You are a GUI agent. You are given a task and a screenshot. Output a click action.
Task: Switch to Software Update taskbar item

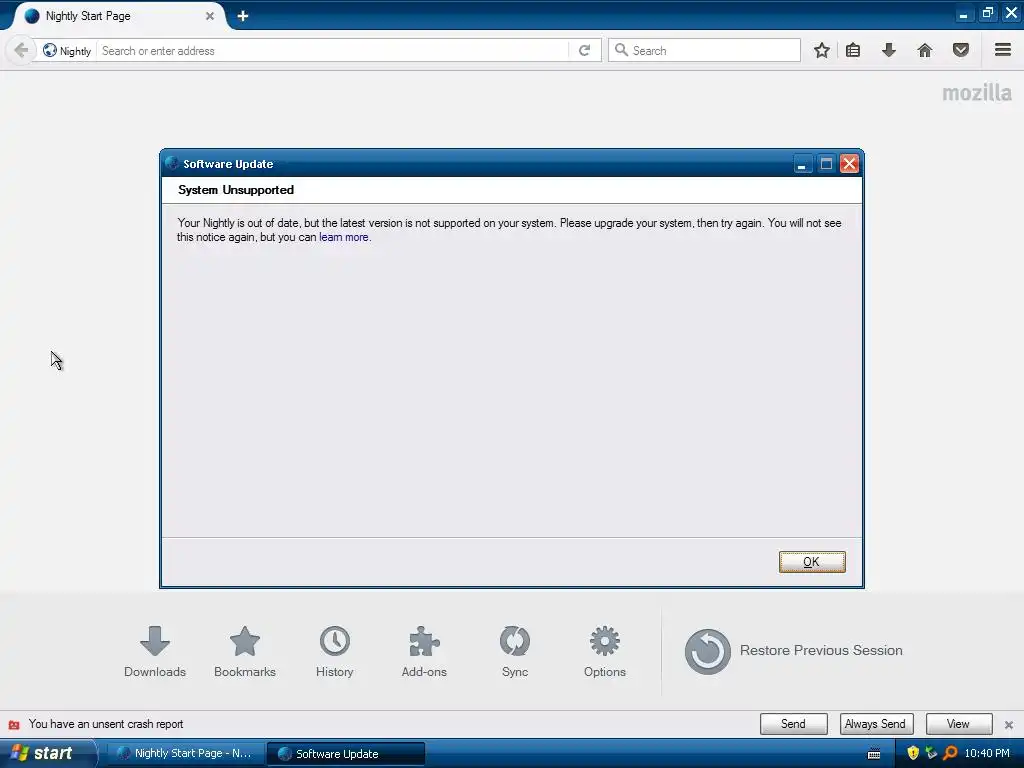tap(346, 753)
